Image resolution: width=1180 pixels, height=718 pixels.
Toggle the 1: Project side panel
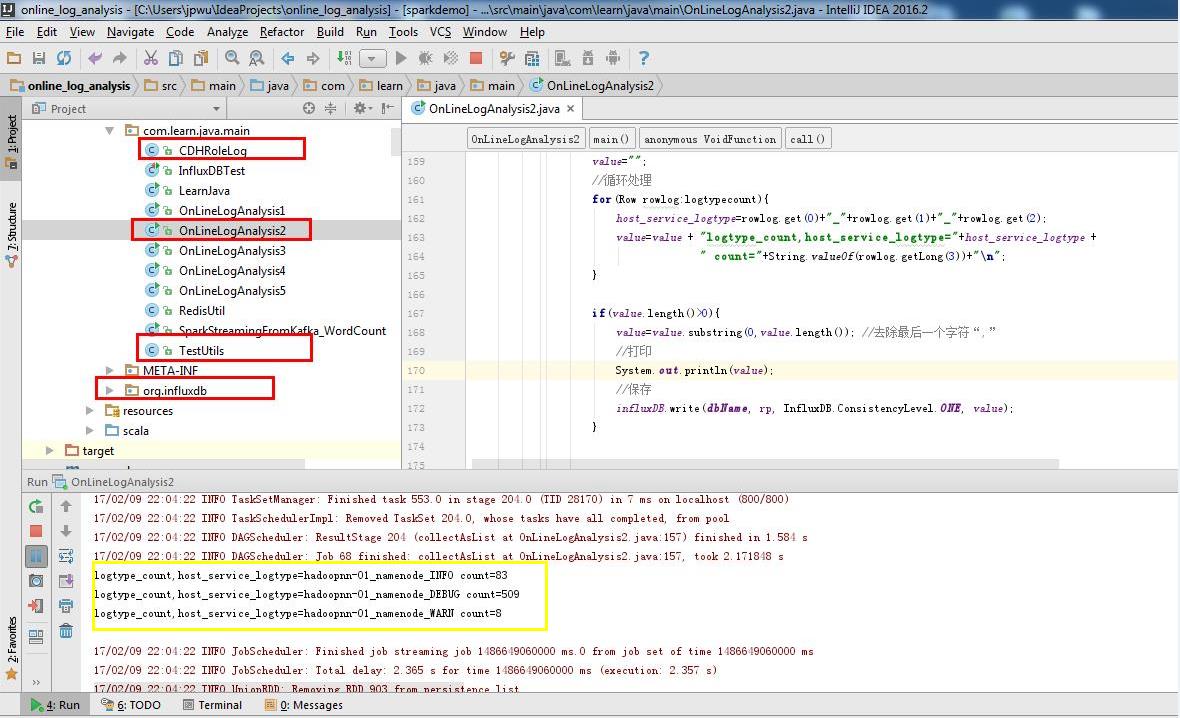click(11, 139)
